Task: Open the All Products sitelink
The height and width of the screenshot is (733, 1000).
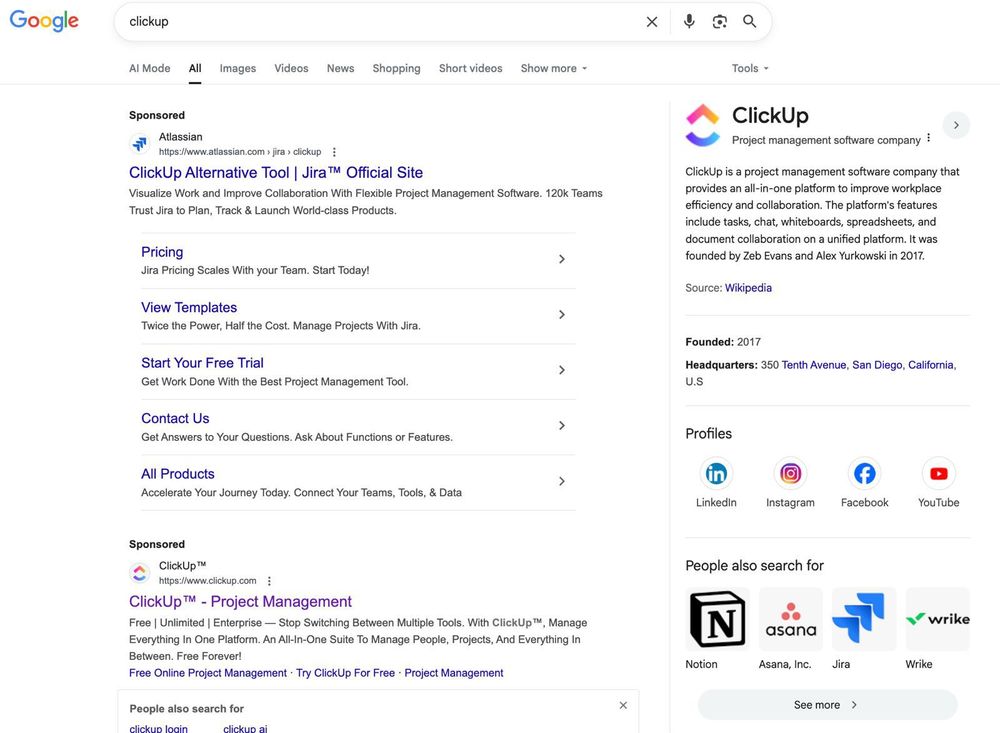Action: 178,474
